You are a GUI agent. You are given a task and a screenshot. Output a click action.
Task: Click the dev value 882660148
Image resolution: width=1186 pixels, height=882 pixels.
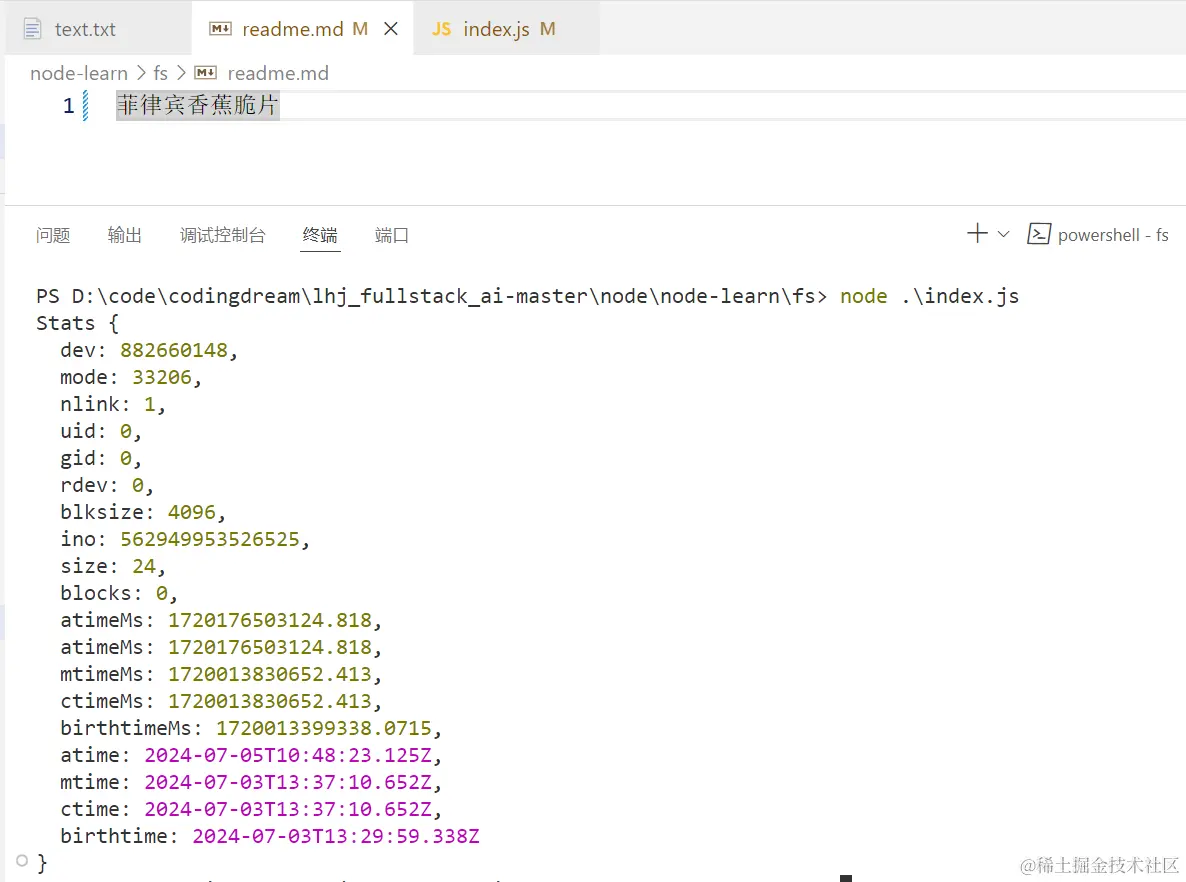pos(173,350)
